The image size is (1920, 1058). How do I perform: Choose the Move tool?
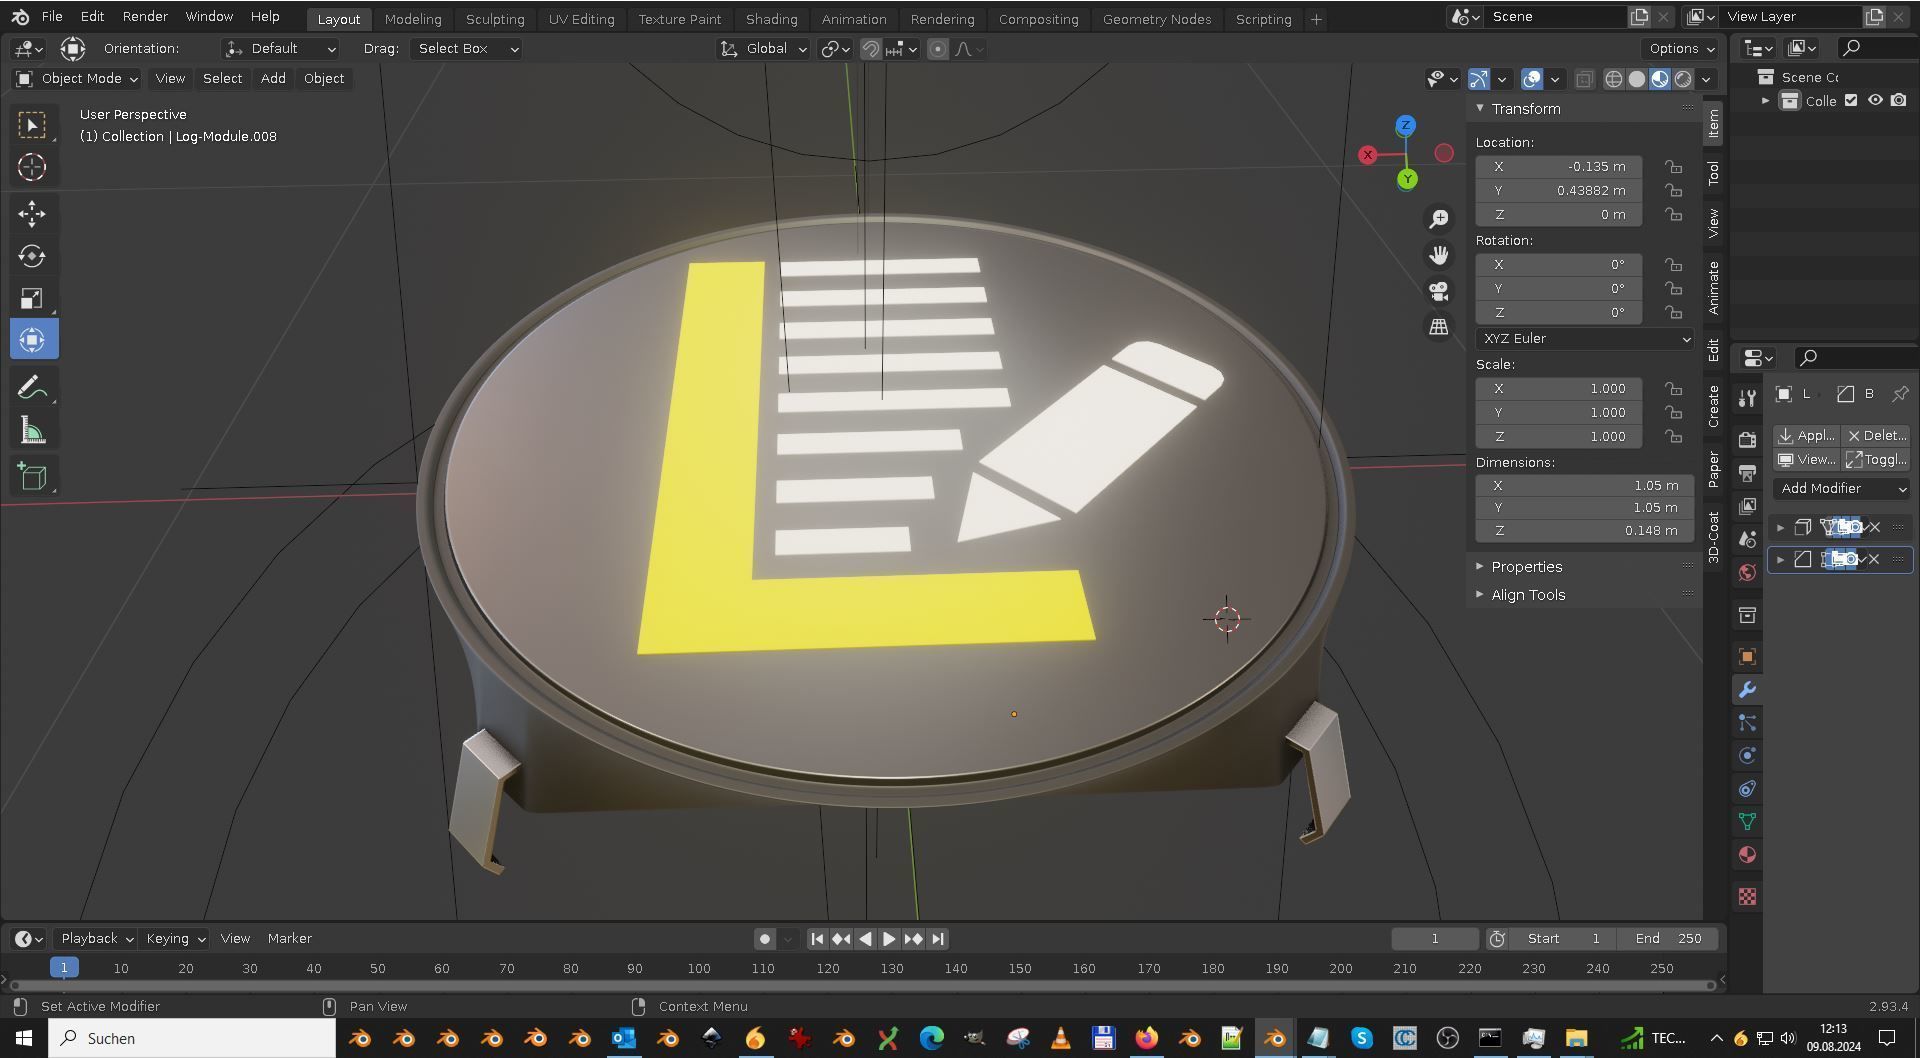[32, 213]
